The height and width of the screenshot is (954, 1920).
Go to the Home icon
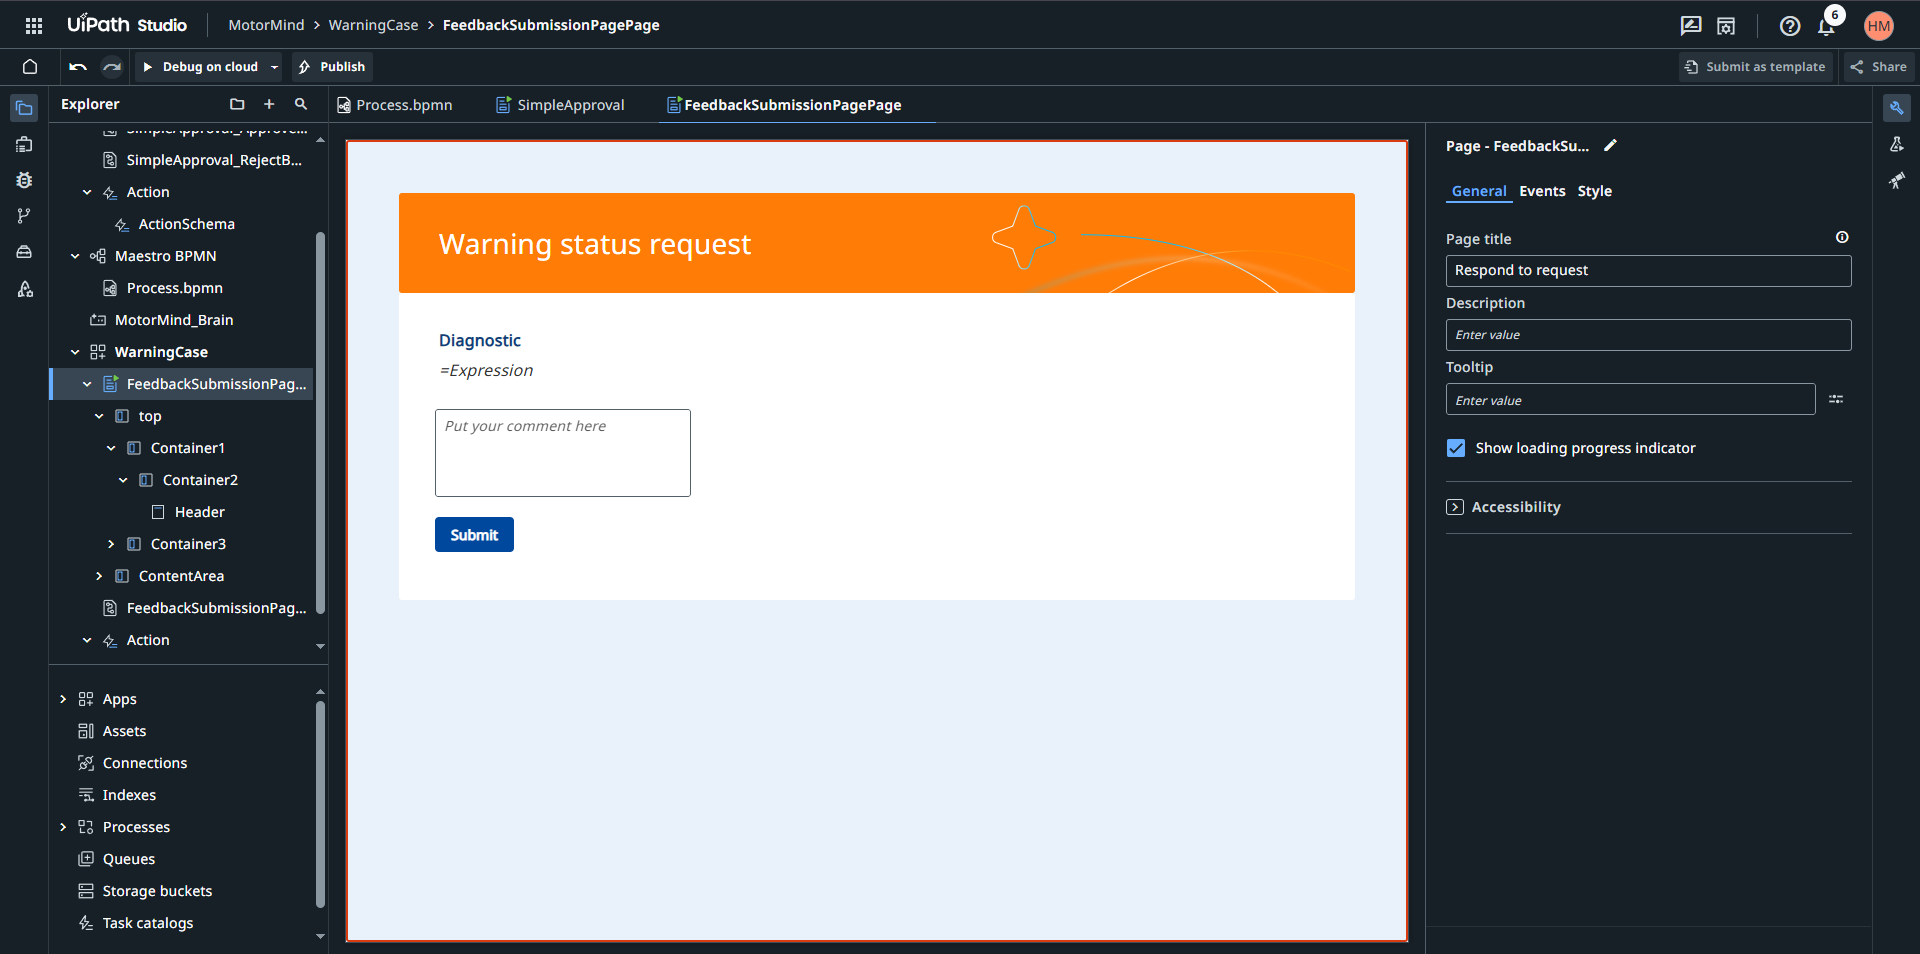tap(30, 67)
